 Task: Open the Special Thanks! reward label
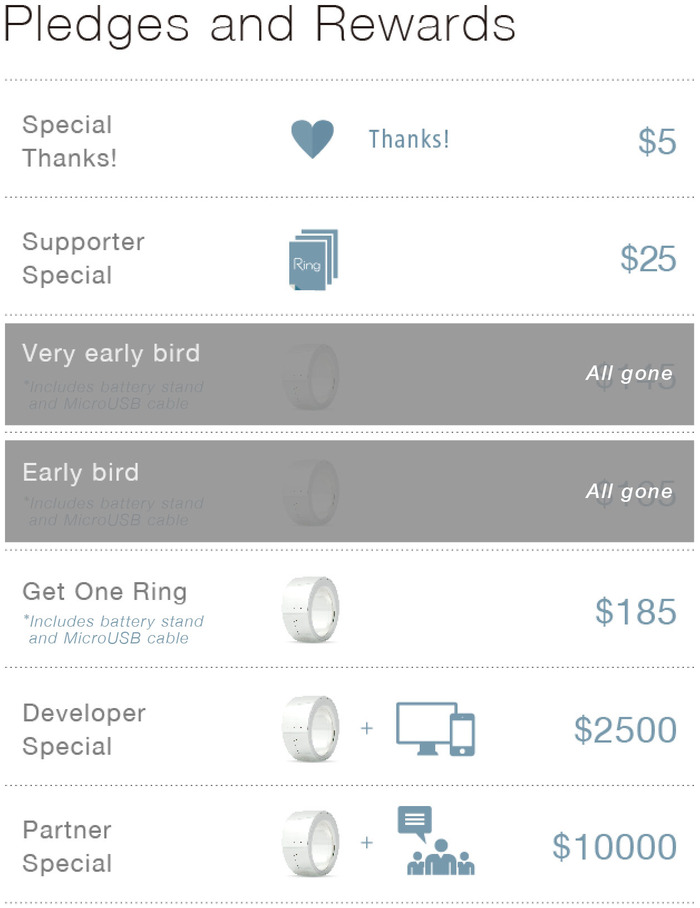point(69,141)
